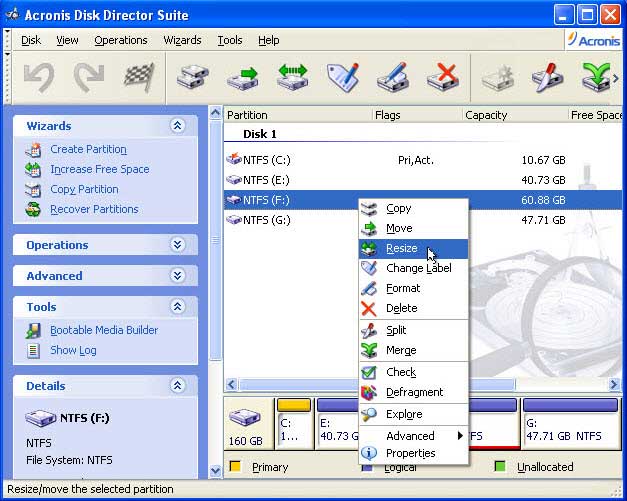Click the greyed-out disk star toolbar icon
The width and height of the screenshot is (627, 501).
pyautogui.click(x=497, y=77)
